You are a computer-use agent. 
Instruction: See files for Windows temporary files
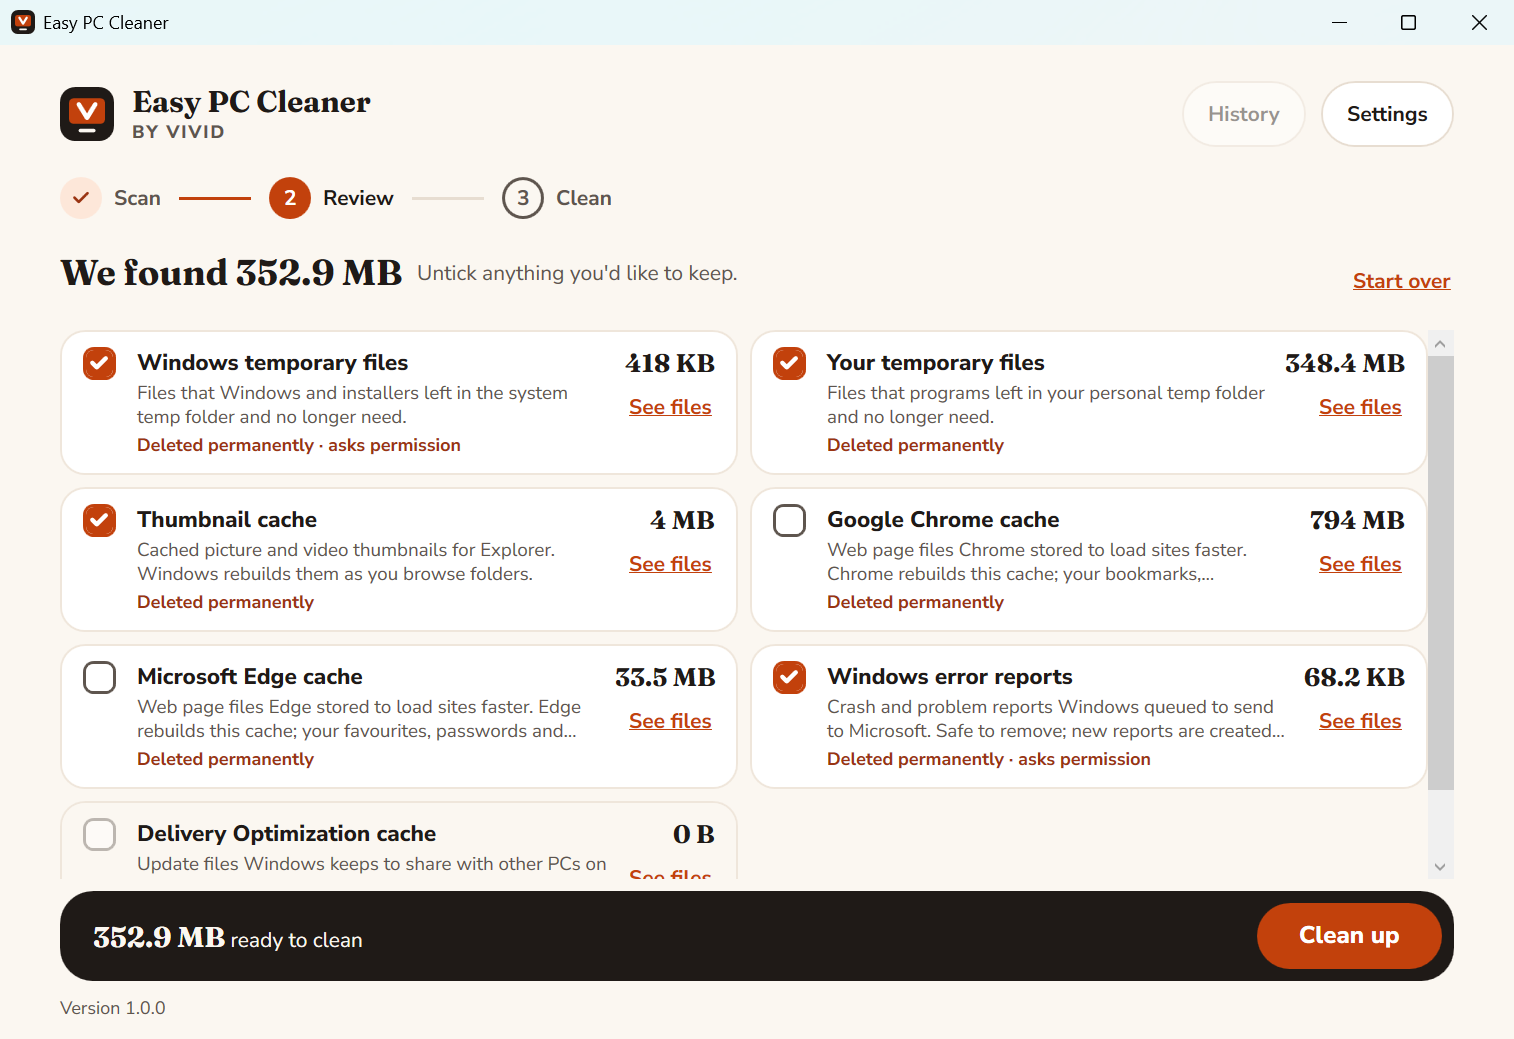[670, 407]
